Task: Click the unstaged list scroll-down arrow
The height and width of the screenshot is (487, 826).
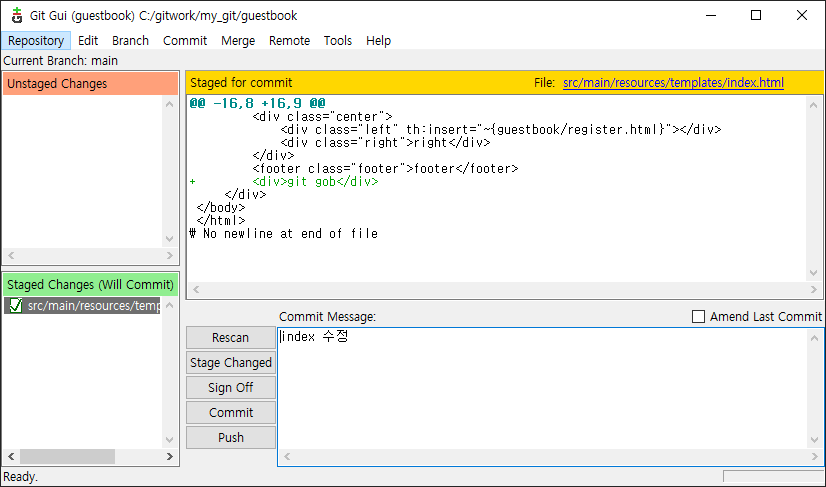Action: 170,239
